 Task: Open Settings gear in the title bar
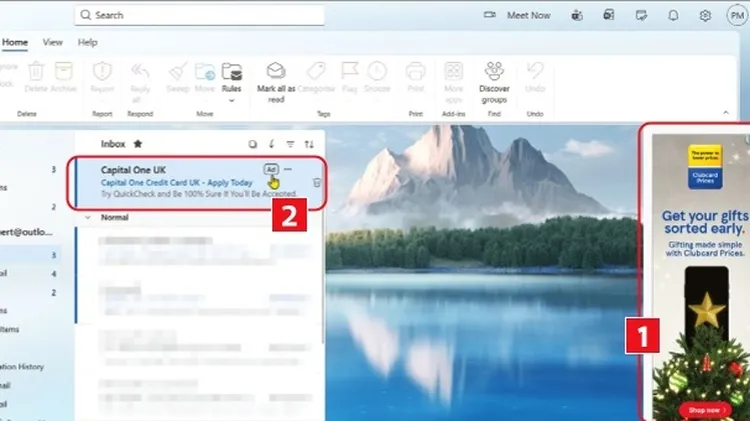coord(705,15)
